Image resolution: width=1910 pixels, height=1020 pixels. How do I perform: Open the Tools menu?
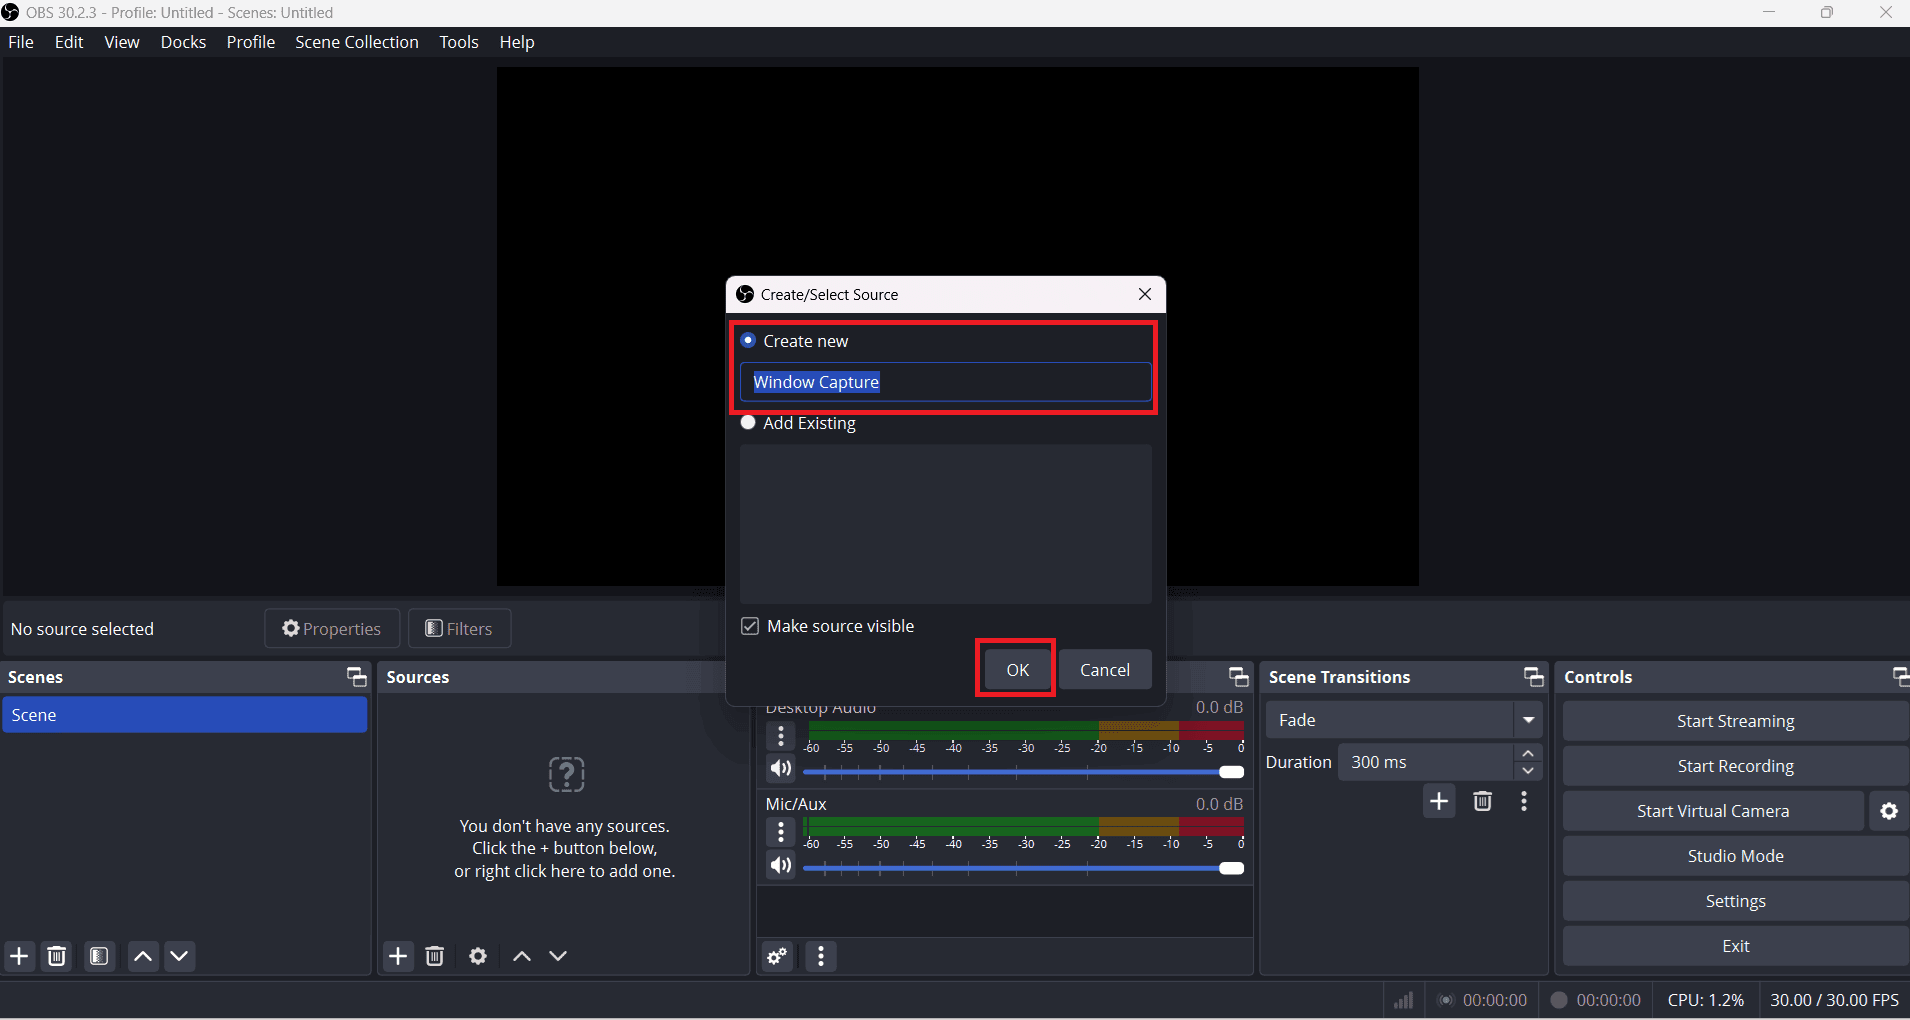coord(459,42)
